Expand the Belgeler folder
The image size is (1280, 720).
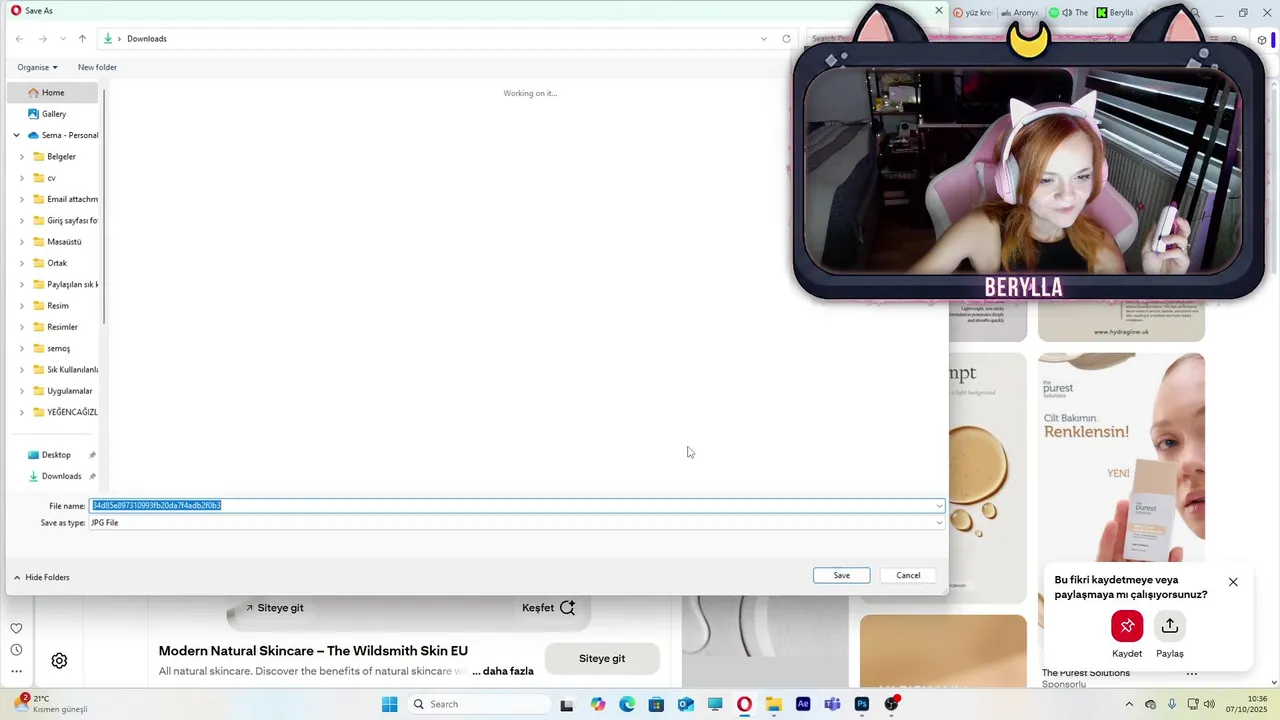pyautogui.click(x=22, y=157)
